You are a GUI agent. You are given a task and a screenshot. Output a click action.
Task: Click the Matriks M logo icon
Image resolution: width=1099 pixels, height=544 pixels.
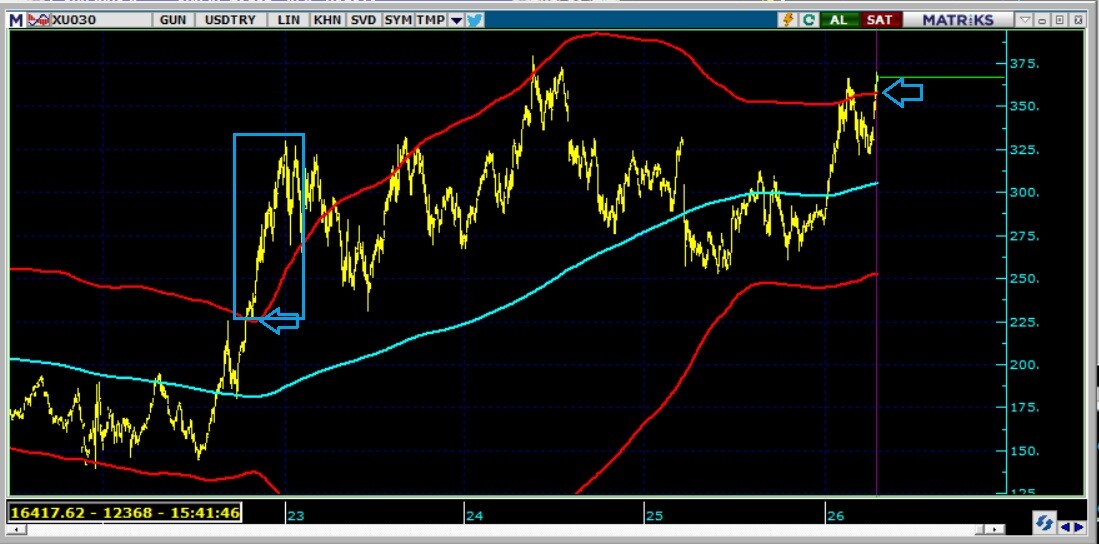click(17, 20)
